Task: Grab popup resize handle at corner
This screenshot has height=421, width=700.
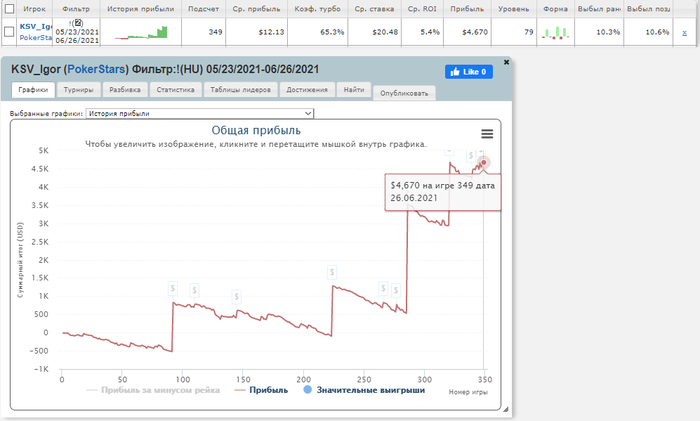Action: tap(505, 409)
